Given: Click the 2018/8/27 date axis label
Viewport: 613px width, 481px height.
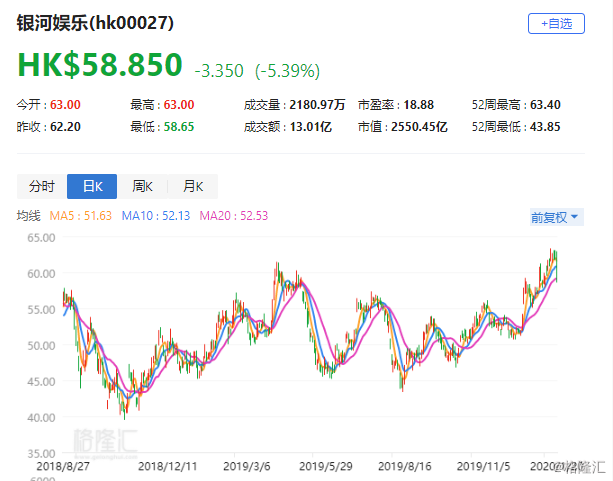Looking at the screenshot, I should (63, 466).
